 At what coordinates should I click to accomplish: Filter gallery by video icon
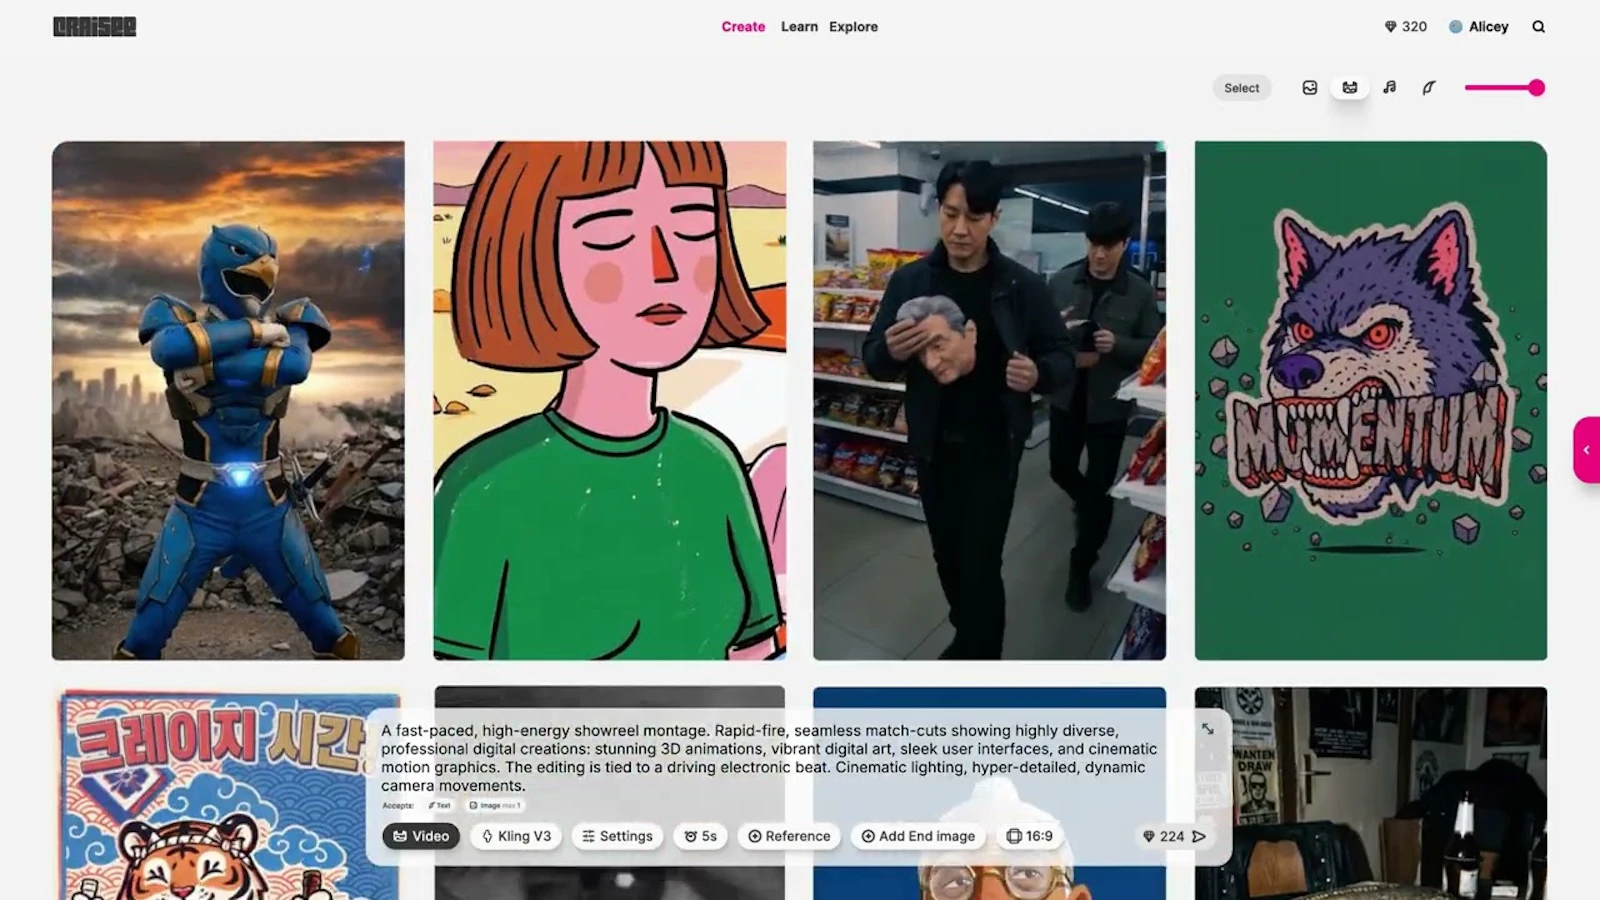(x=1350, y=88)
